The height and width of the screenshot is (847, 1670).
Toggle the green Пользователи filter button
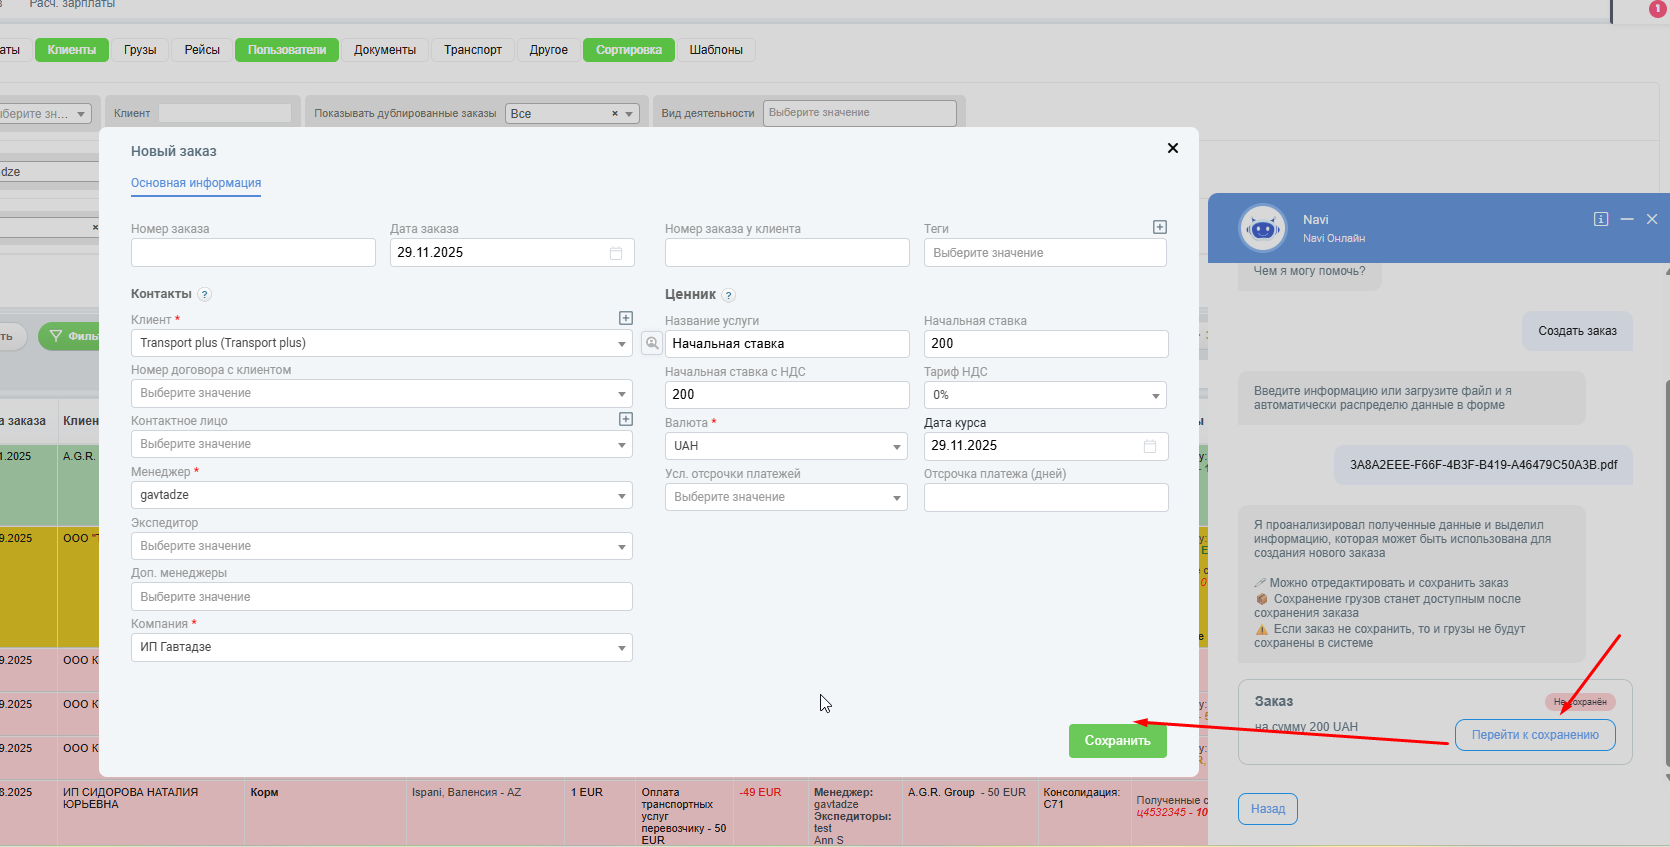coord(287,50)
